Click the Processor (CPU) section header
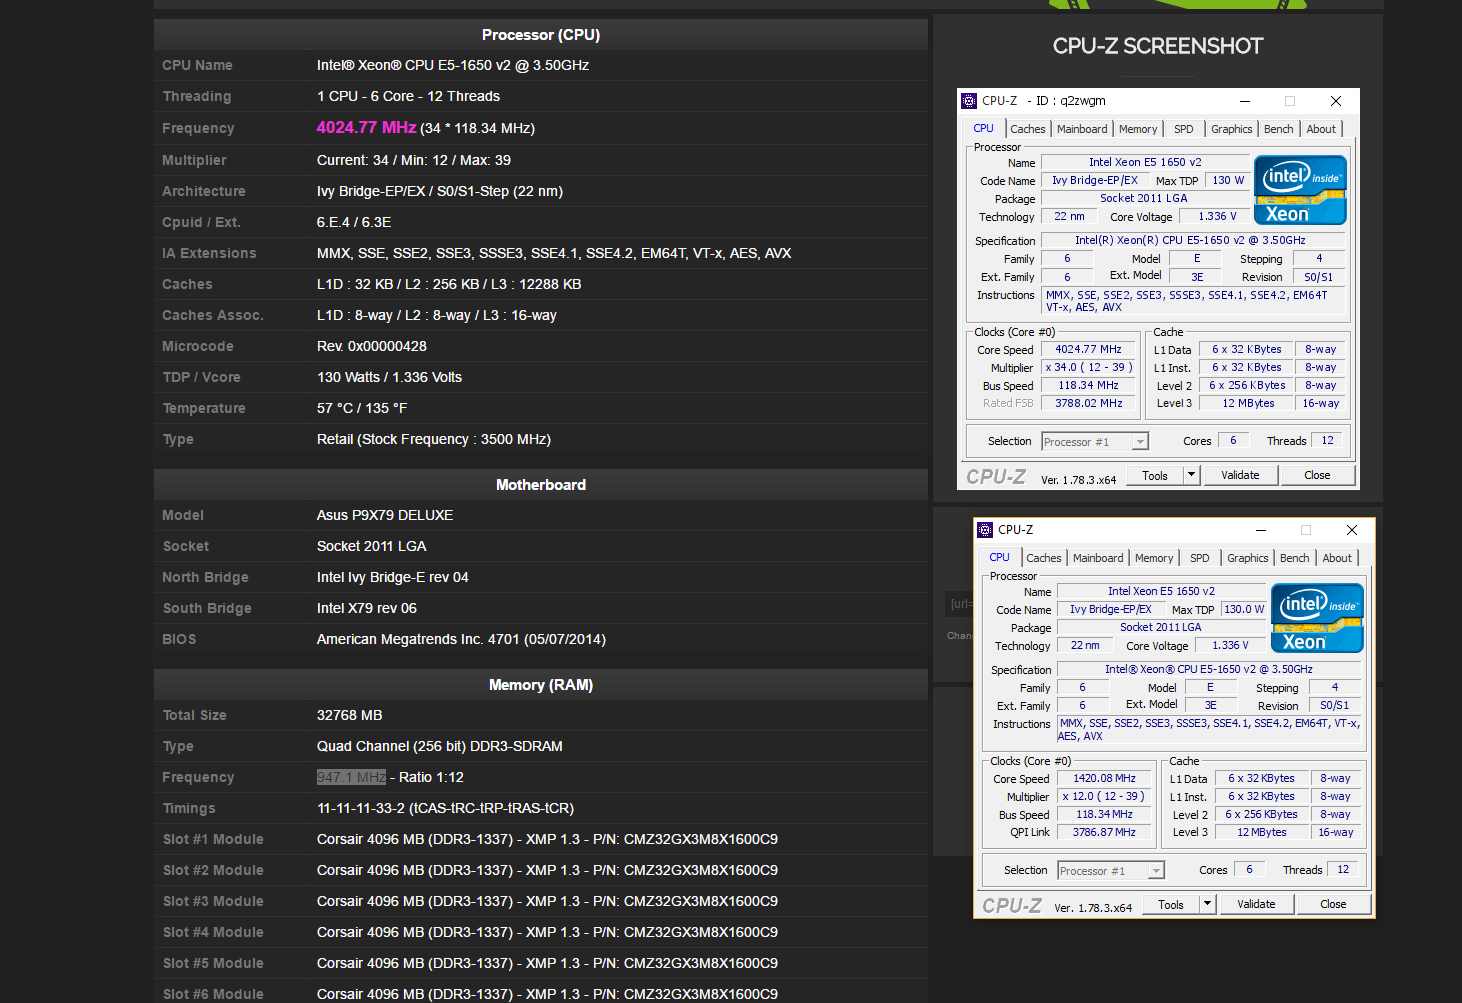 [541, 35]
